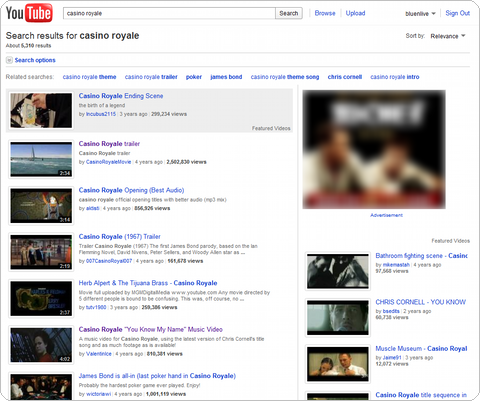
Task: Visit uploader wictoriawi's channel
Action: [99, 394]
